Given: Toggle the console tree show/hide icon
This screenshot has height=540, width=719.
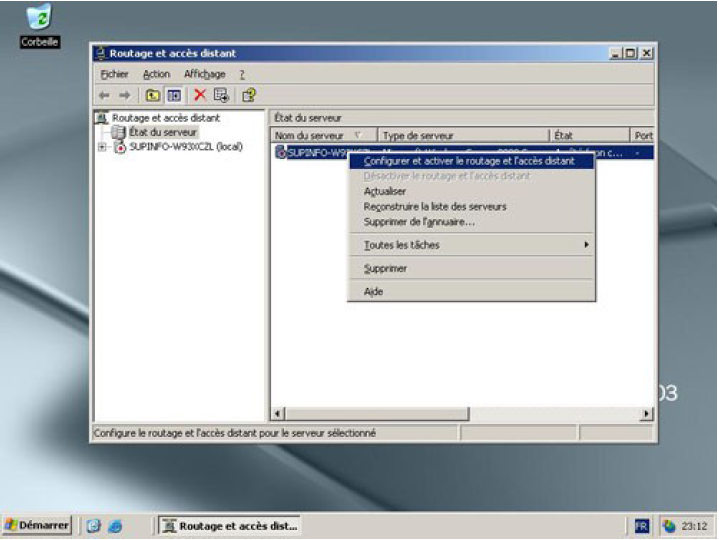Looking at the screenshot, I should tap(174, 95).
